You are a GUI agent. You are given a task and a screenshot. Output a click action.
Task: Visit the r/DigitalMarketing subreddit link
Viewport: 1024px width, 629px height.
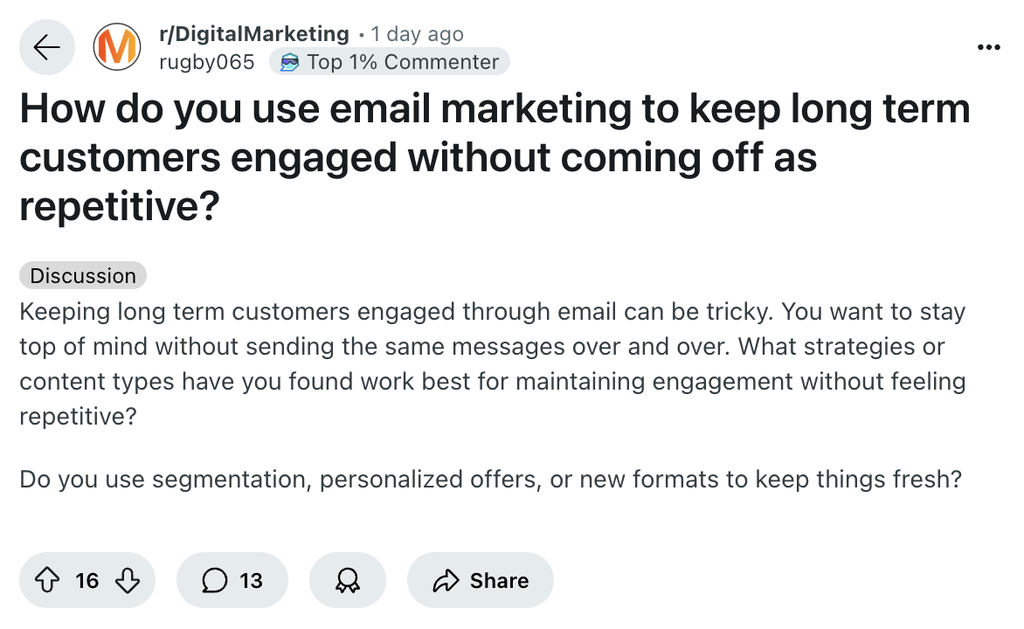pyautogui.click(x=254, y=34)
